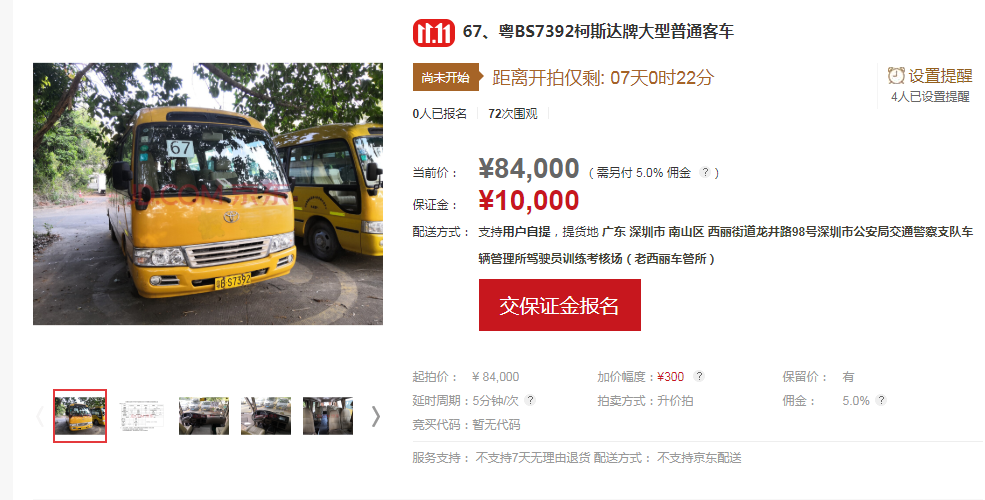This screenshot has width=985, height=500.
Task: Open help icon next to 5.0% 佣金 near price
Action: [705, 172]
